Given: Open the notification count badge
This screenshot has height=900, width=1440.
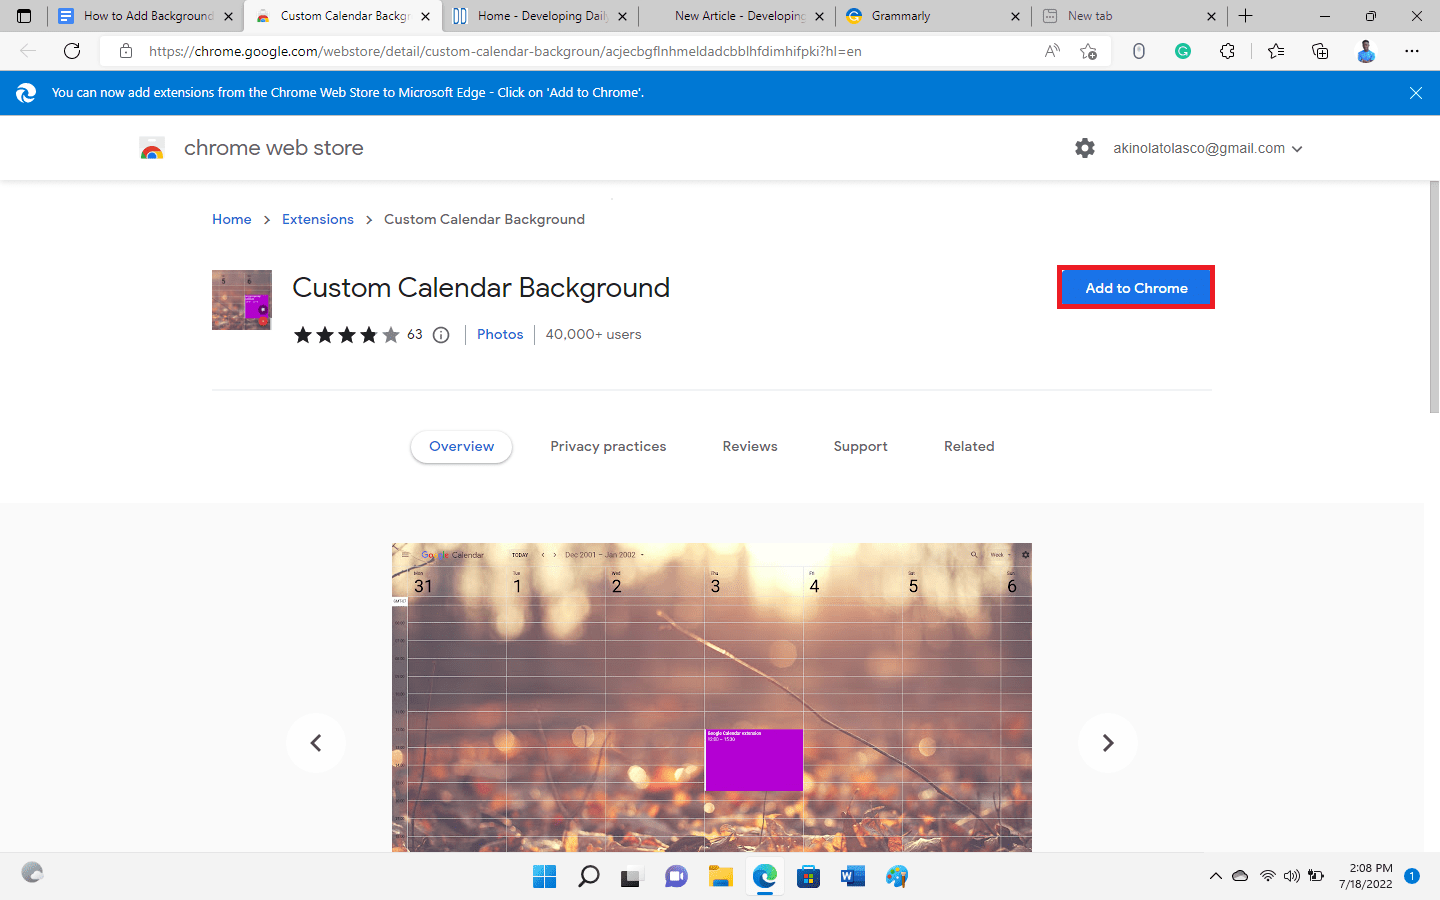Looking at the screenshot, I should pos(1412,876).
